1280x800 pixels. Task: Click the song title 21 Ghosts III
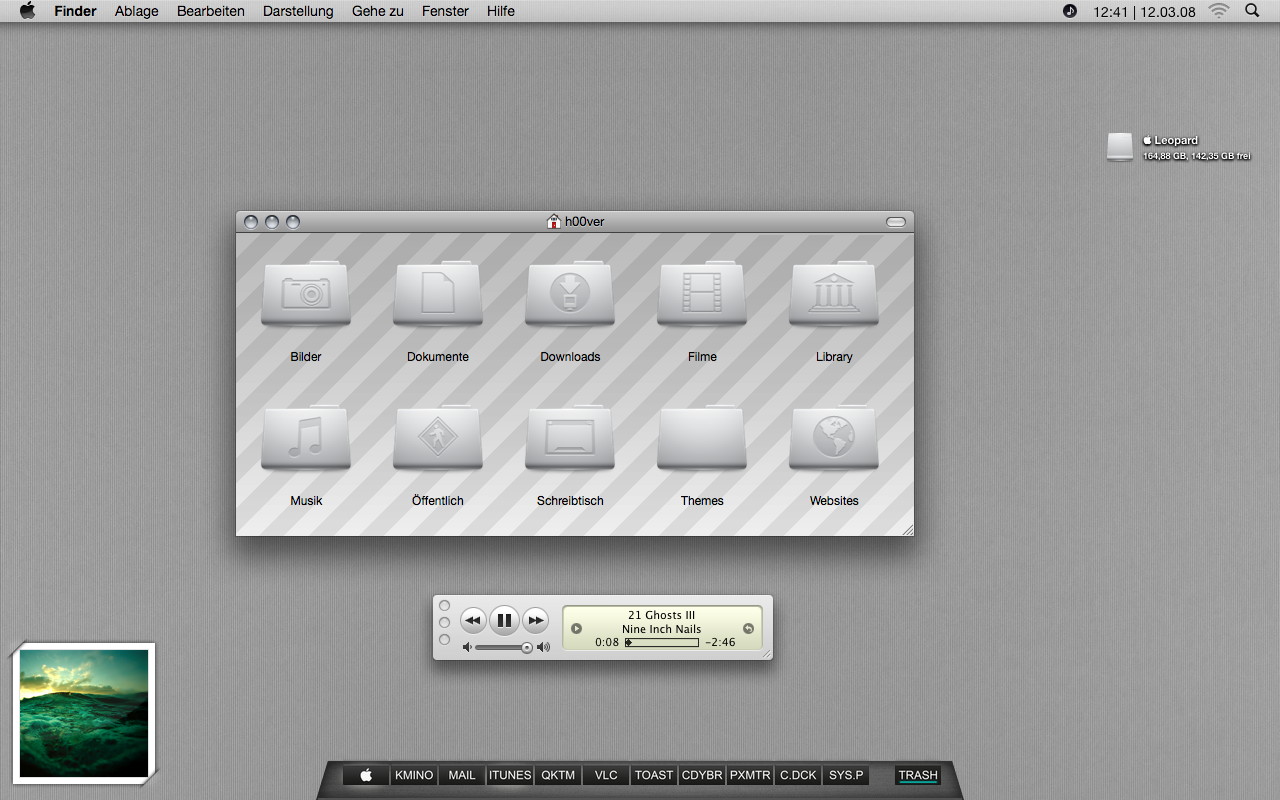(x=662, y=615)
